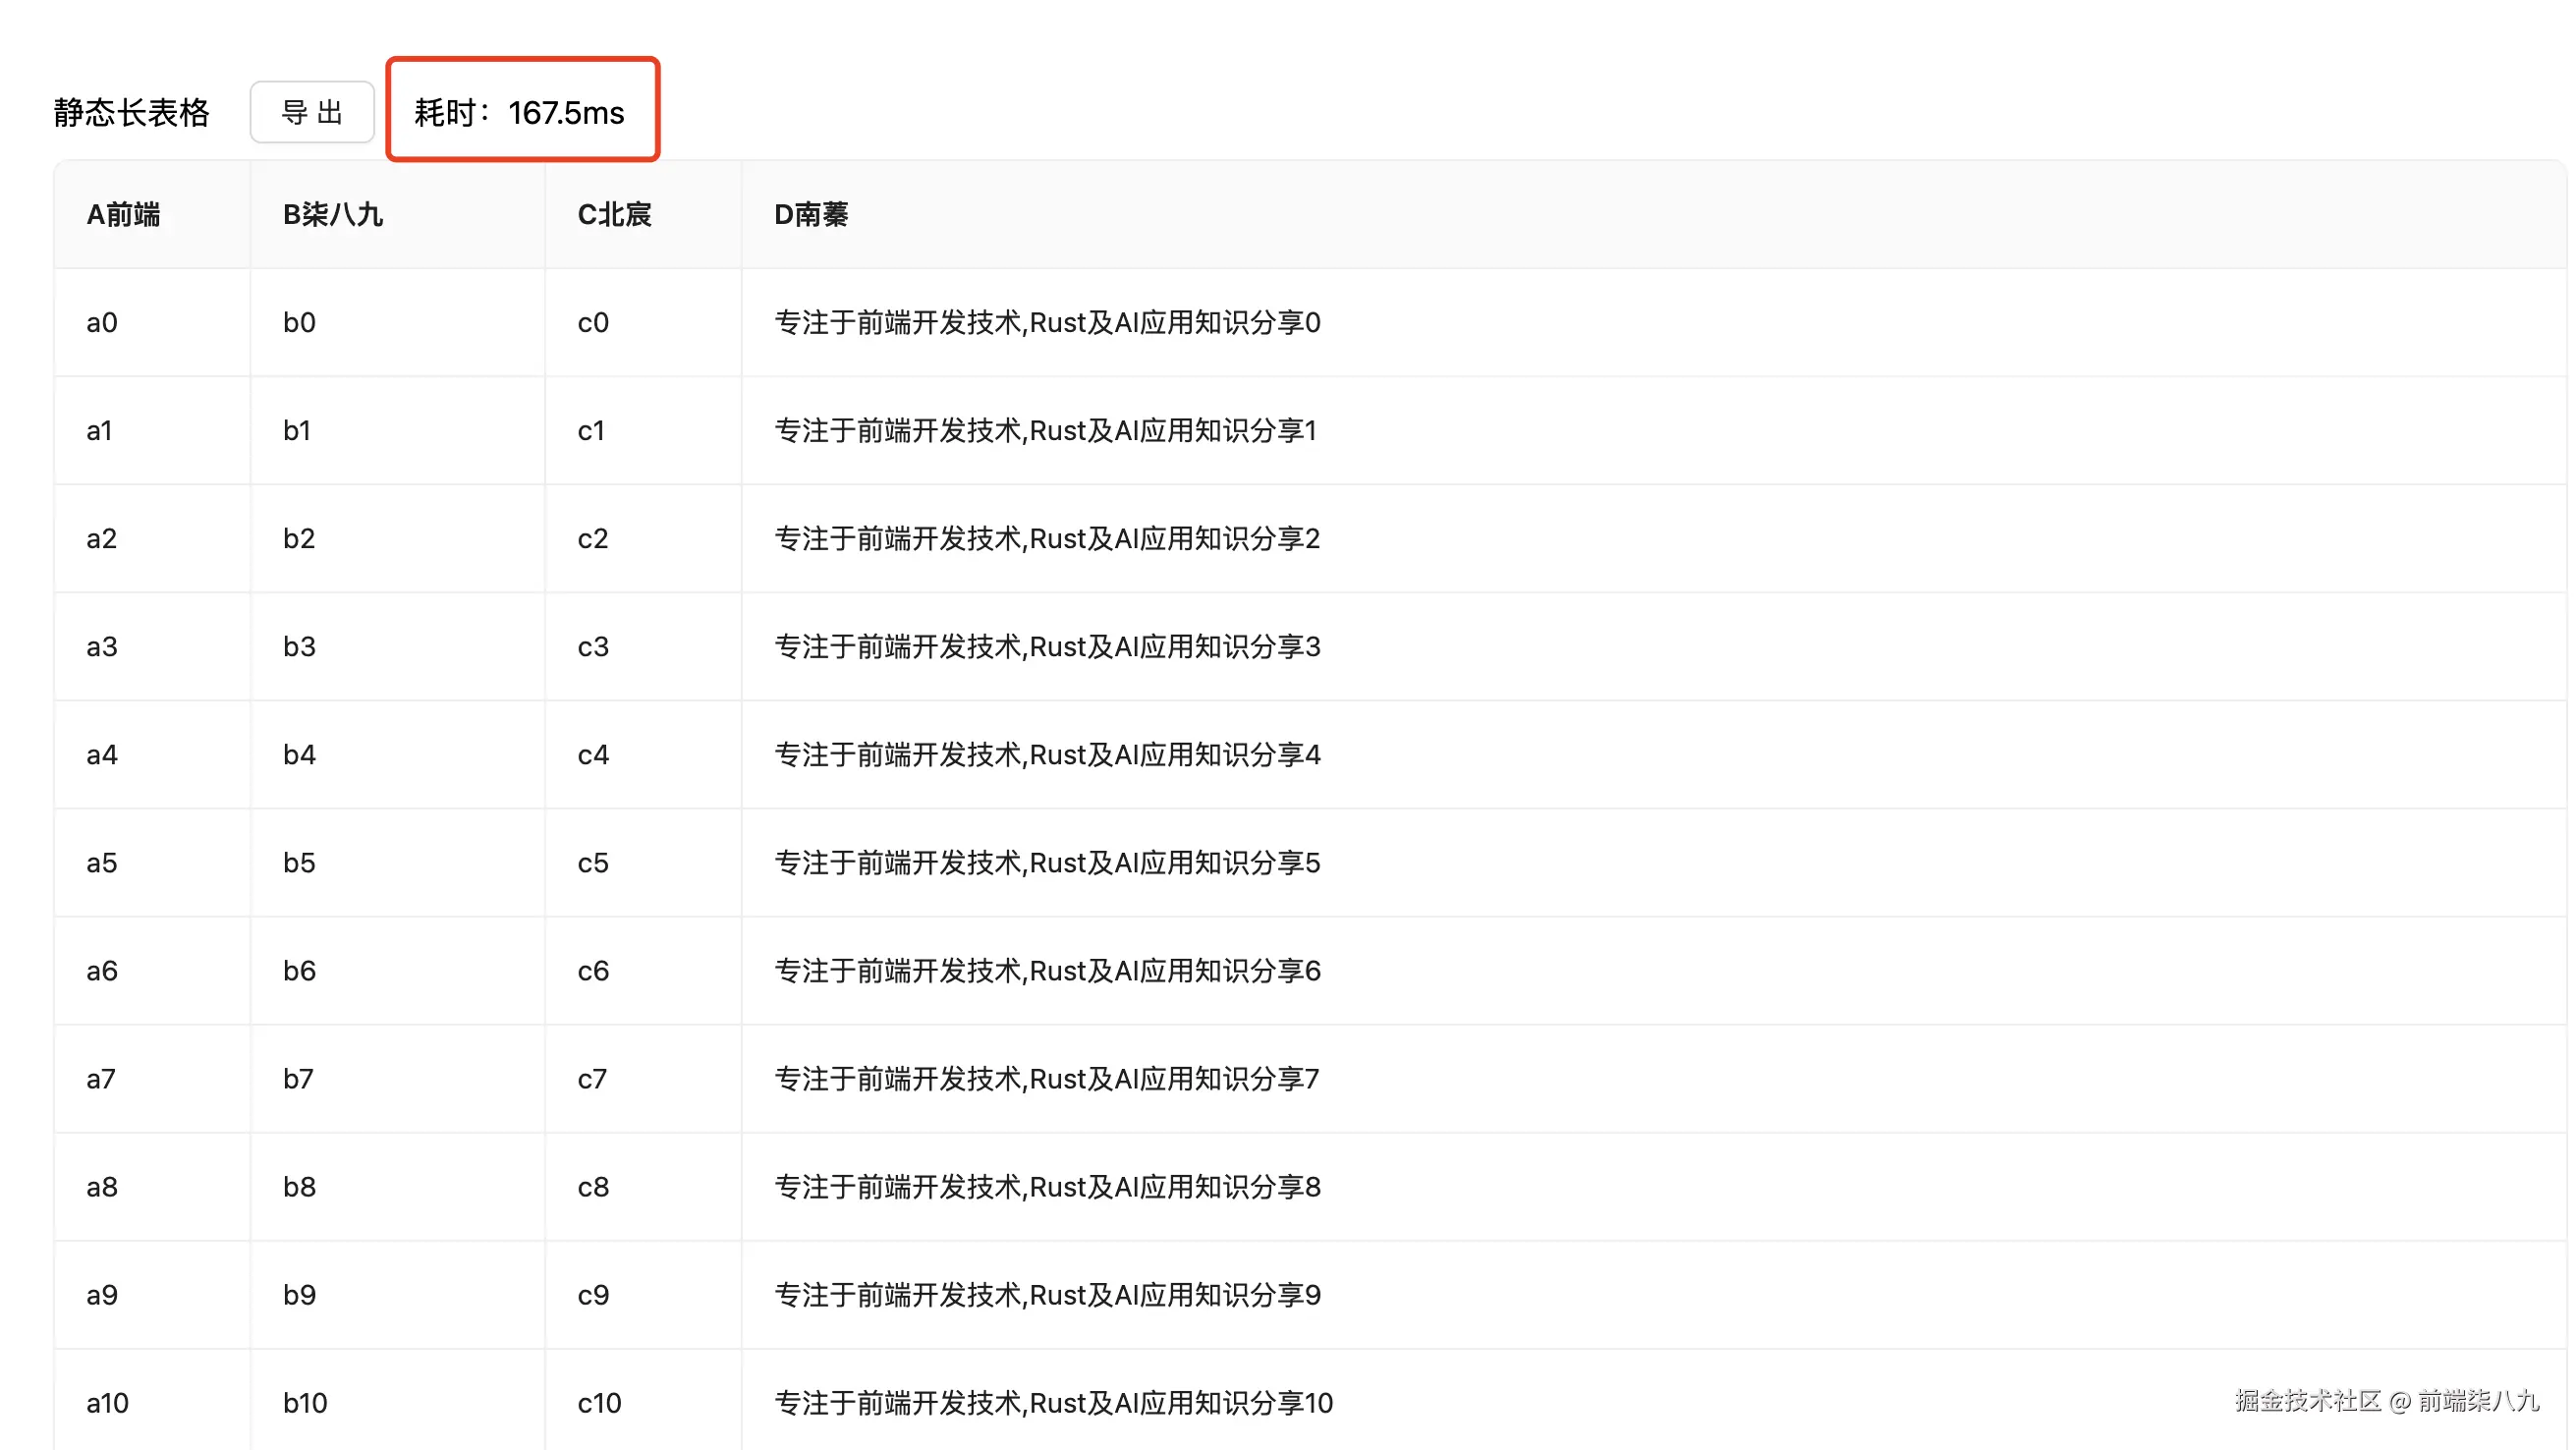Select the B柒八九 column header
The image size is (2576, 1450).
(x=333, y=215)
